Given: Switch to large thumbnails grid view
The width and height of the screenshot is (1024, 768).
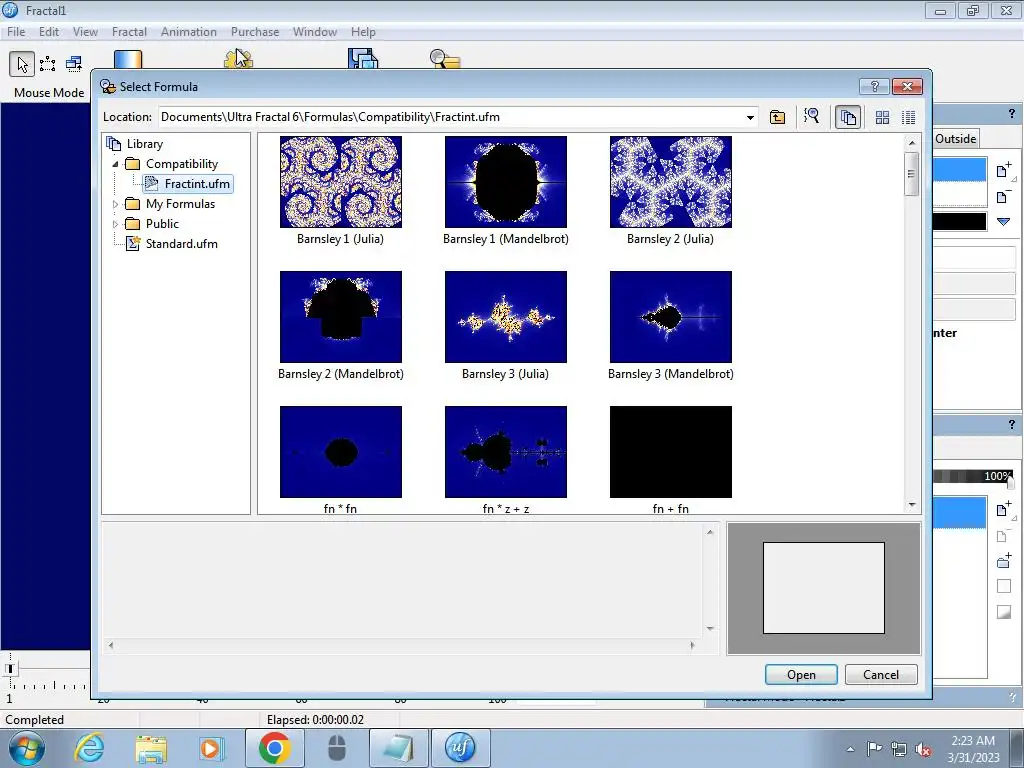Looking at the screenshot, I should pyautogui.click(x=882, y=117).
